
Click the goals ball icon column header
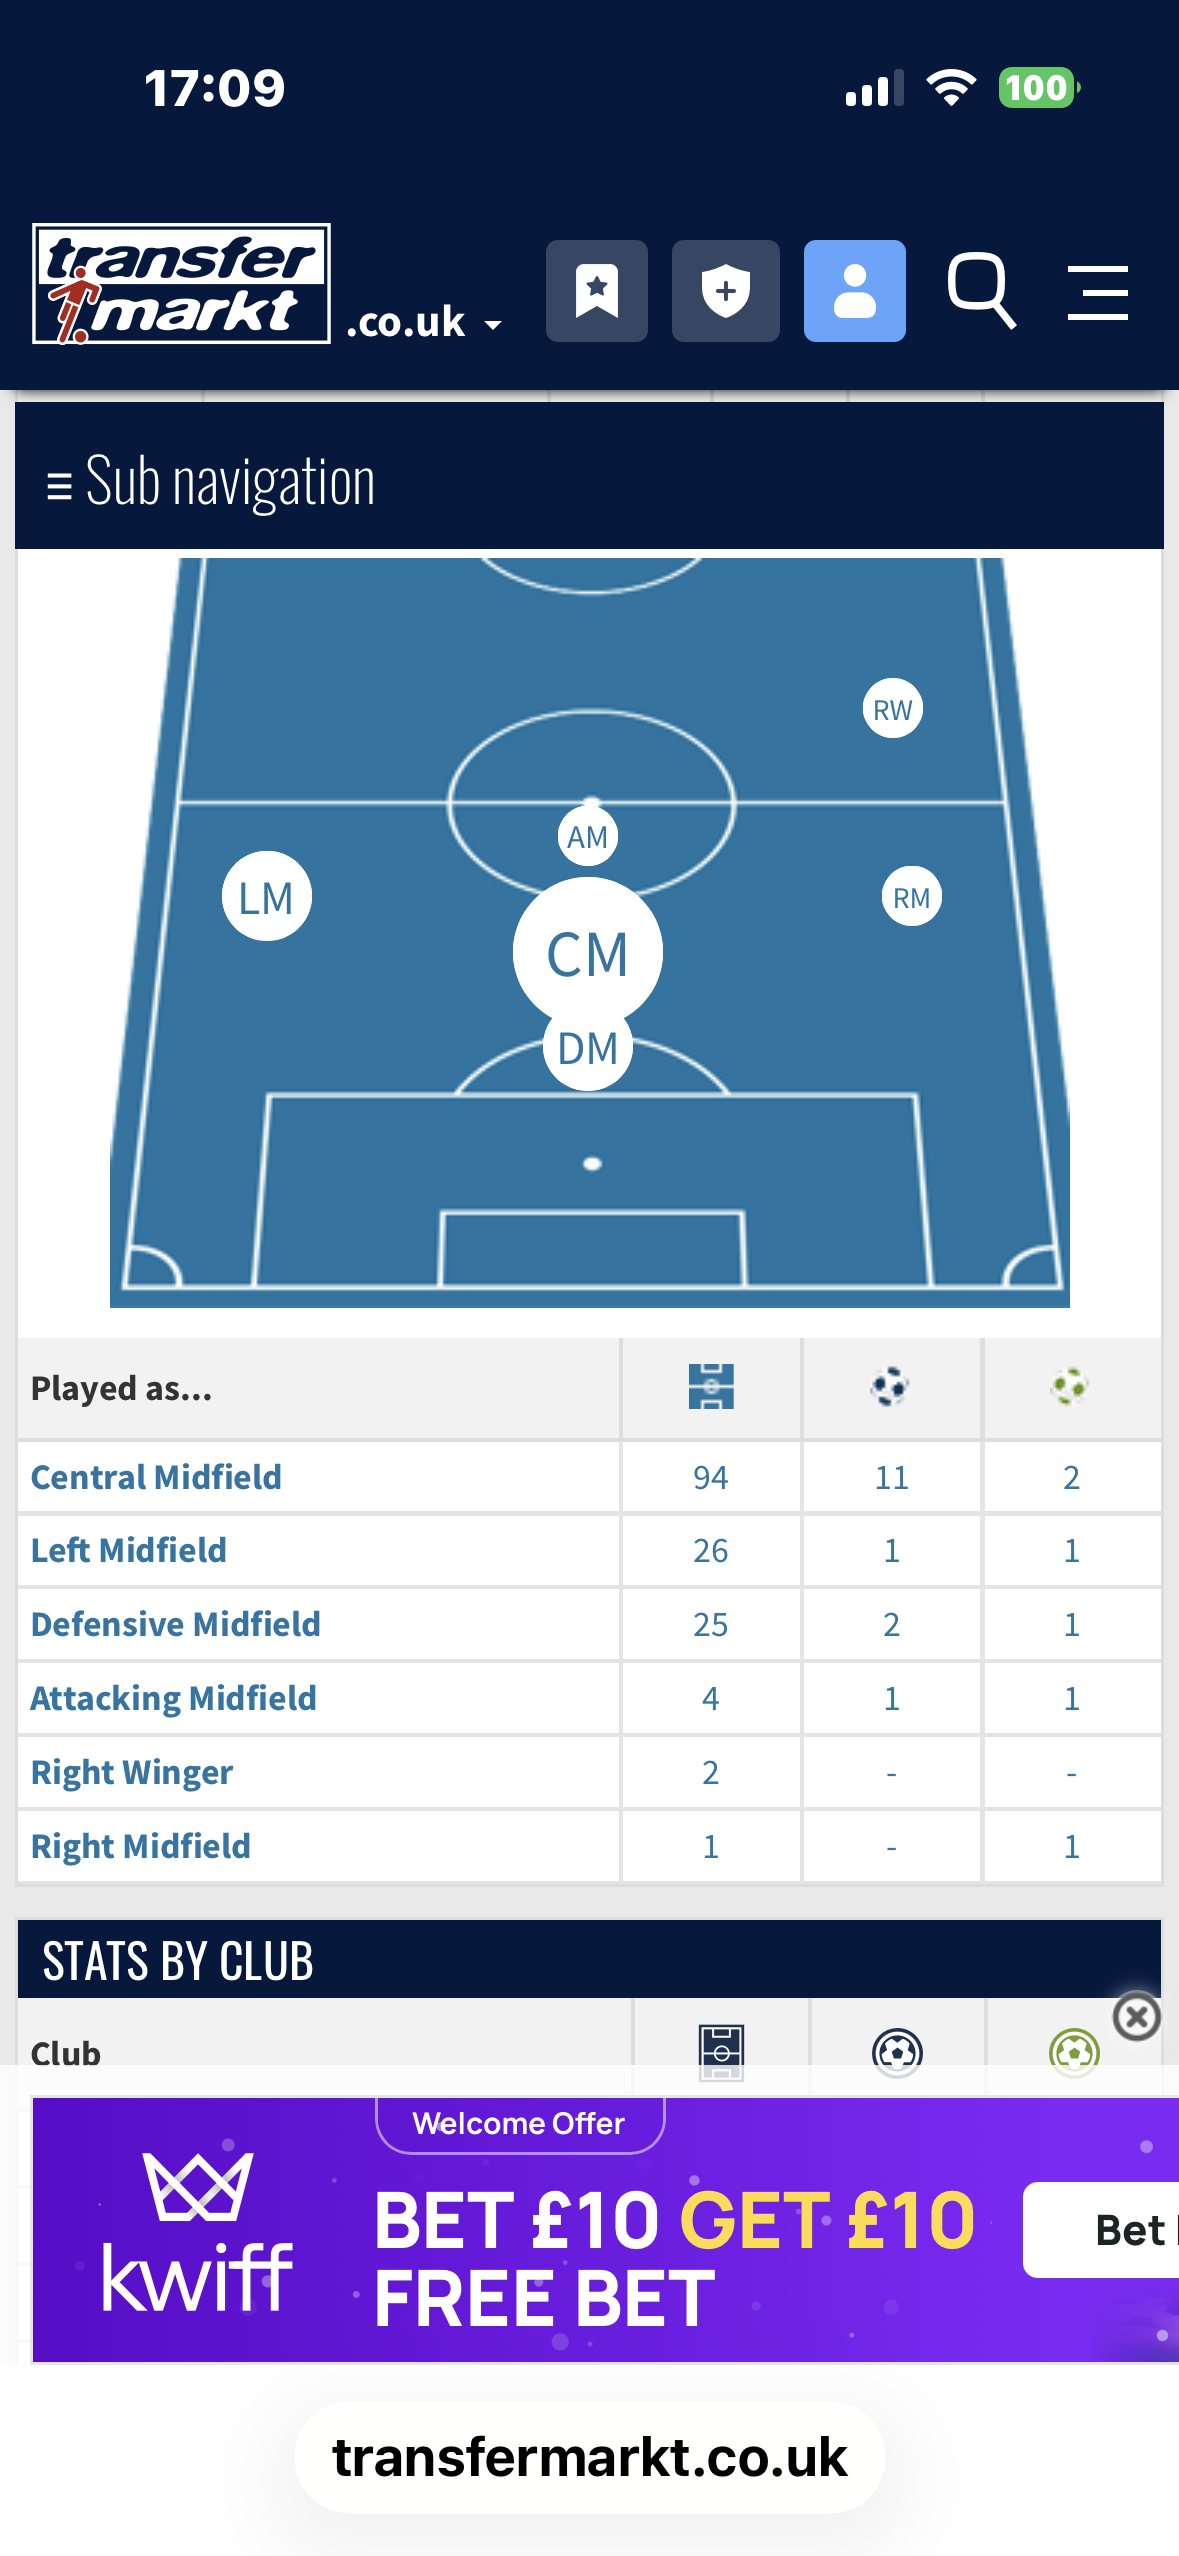tap(890, 1388)
